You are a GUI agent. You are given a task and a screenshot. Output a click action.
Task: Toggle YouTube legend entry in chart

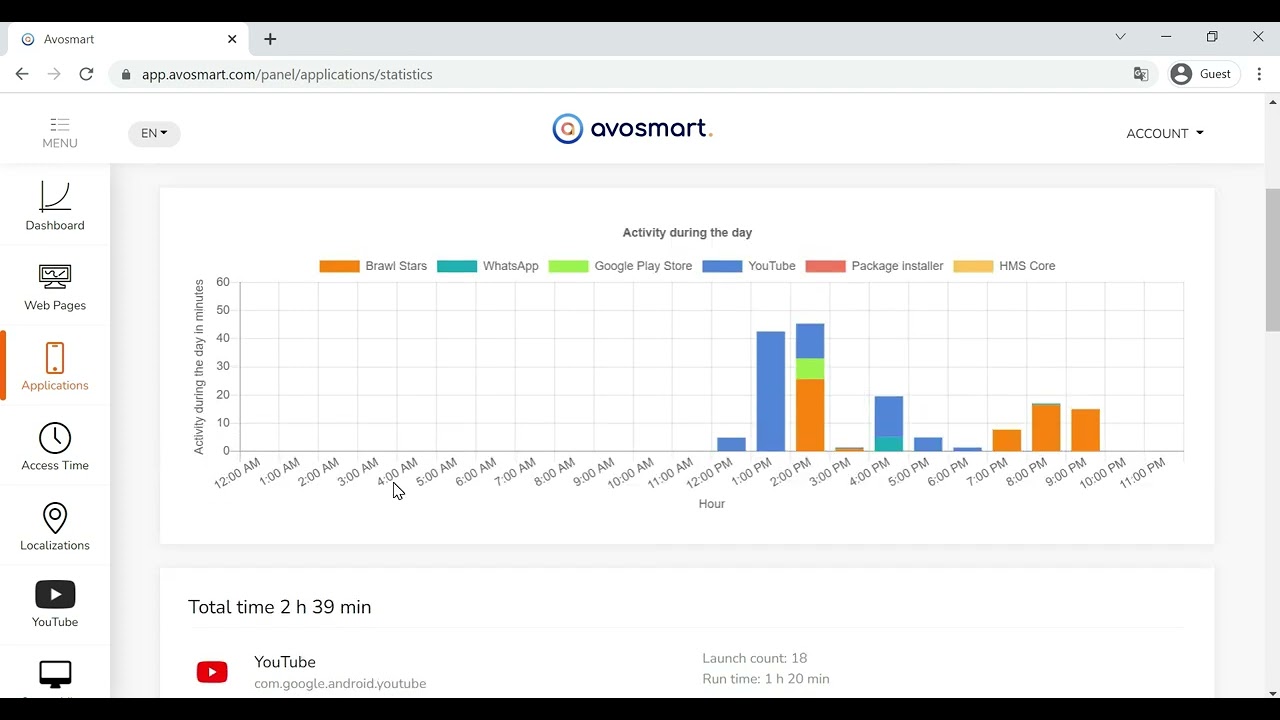point(749,266)
